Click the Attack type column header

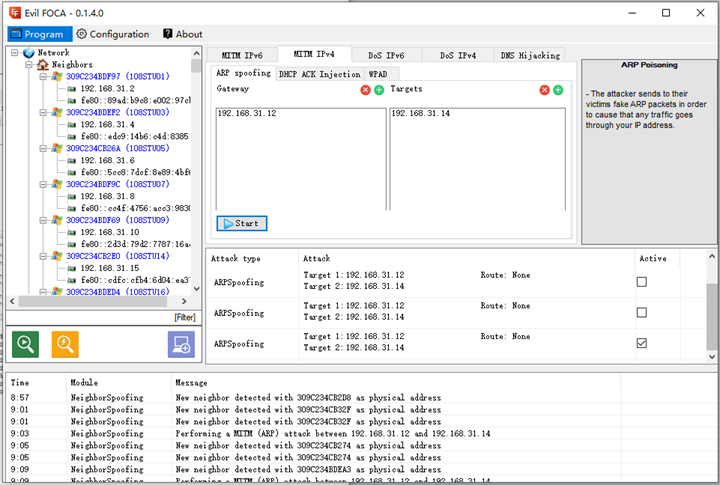pyautogui.click(x=236, y=259)
